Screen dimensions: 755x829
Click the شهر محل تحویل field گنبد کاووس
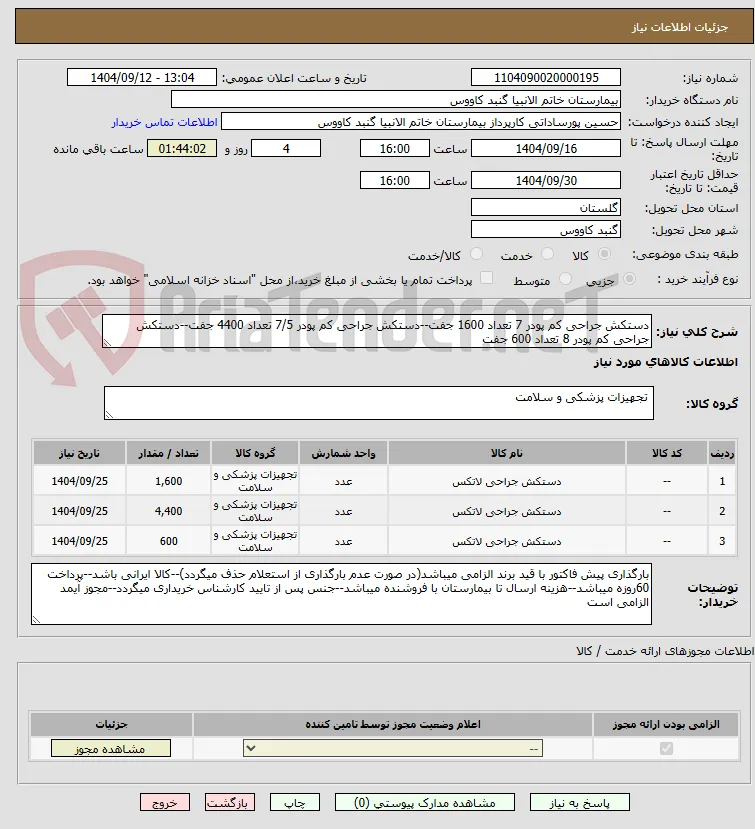pyautogui.click(x=546, y=229)
